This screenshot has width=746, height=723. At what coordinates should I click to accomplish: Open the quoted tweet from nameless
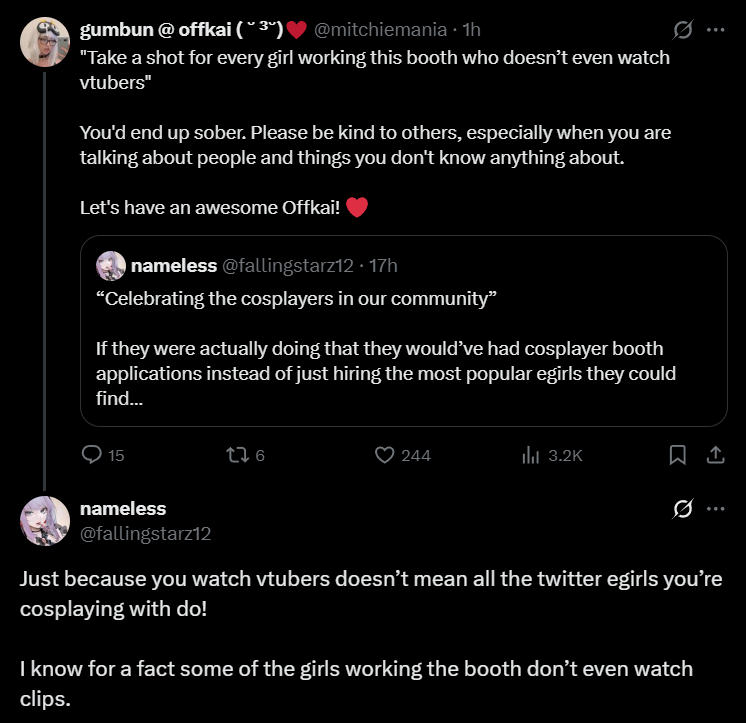(403, 340)
